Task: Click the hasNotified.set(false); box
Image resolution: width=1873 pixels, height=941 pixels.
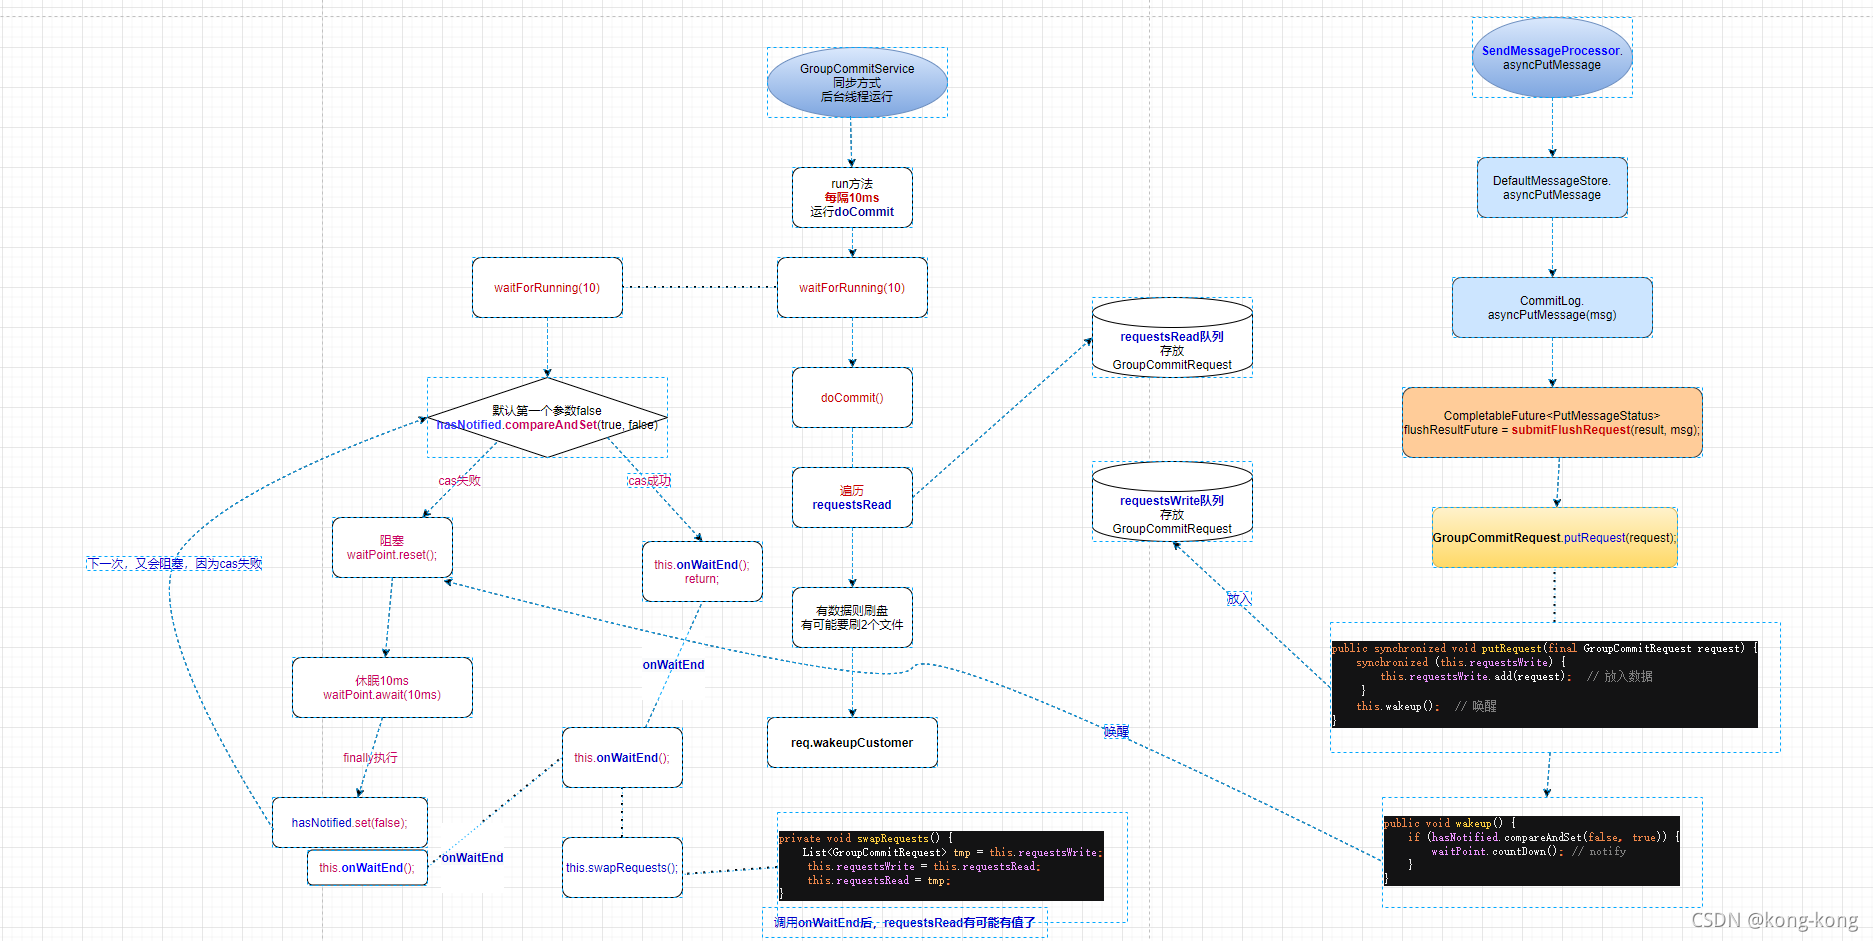Action: (x=350, y=823)
